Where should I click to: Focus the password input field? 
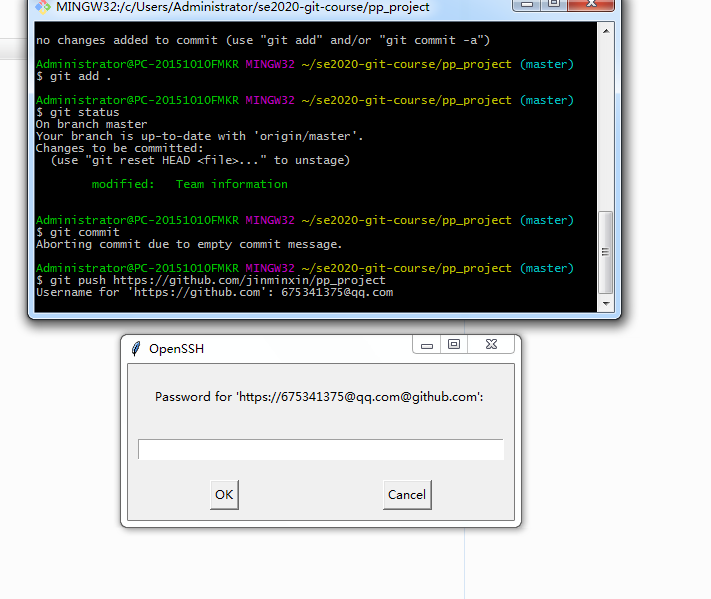click(x=321, y=449)
